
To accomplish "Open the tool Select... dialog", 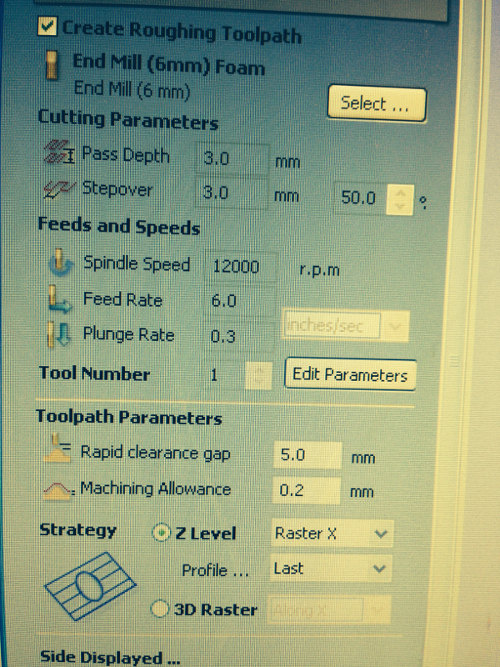I will pyautogui.click(x=376, y=103).
